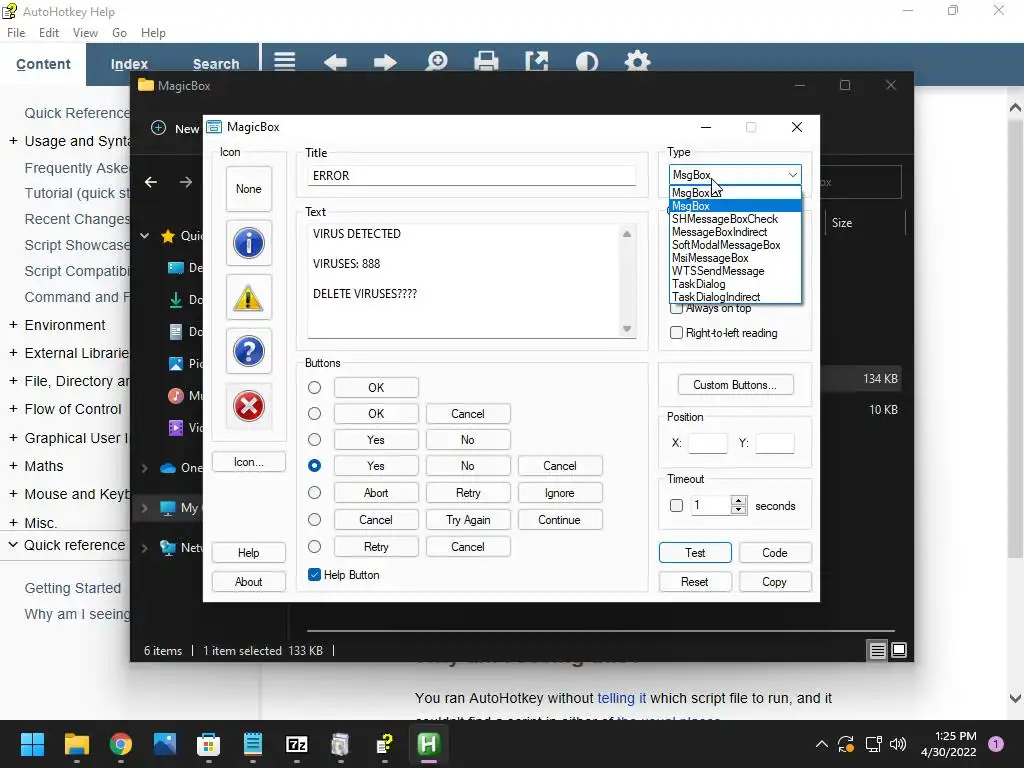Click the Position X input field

pos(708,443)
